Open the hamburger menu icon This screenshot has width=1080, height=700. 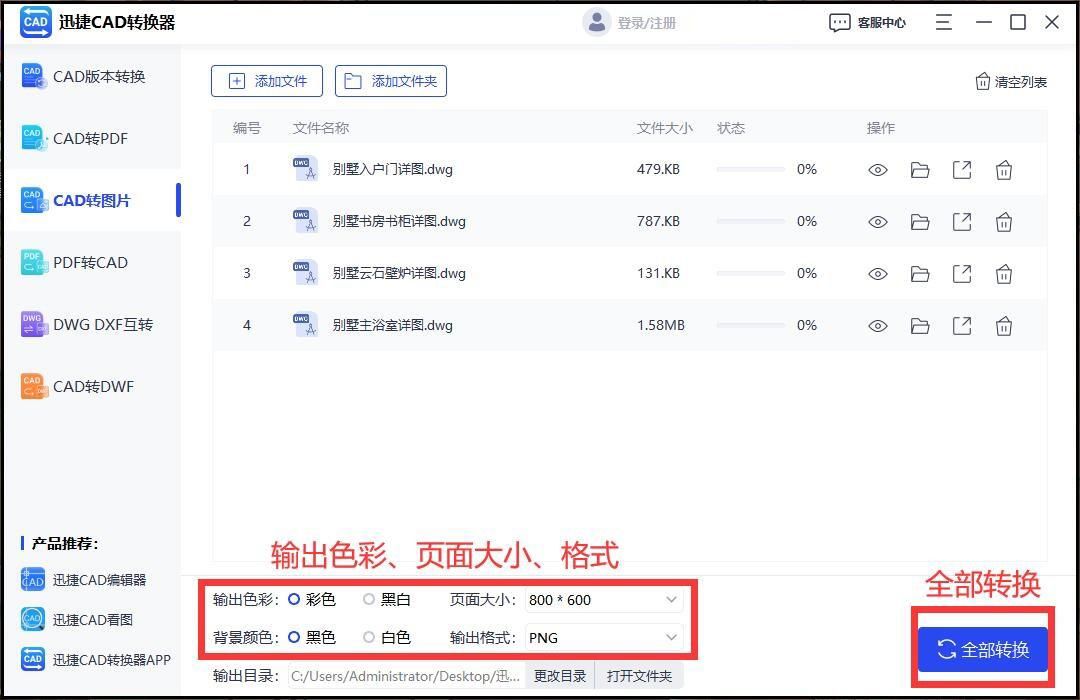click(x=943, y=21)
